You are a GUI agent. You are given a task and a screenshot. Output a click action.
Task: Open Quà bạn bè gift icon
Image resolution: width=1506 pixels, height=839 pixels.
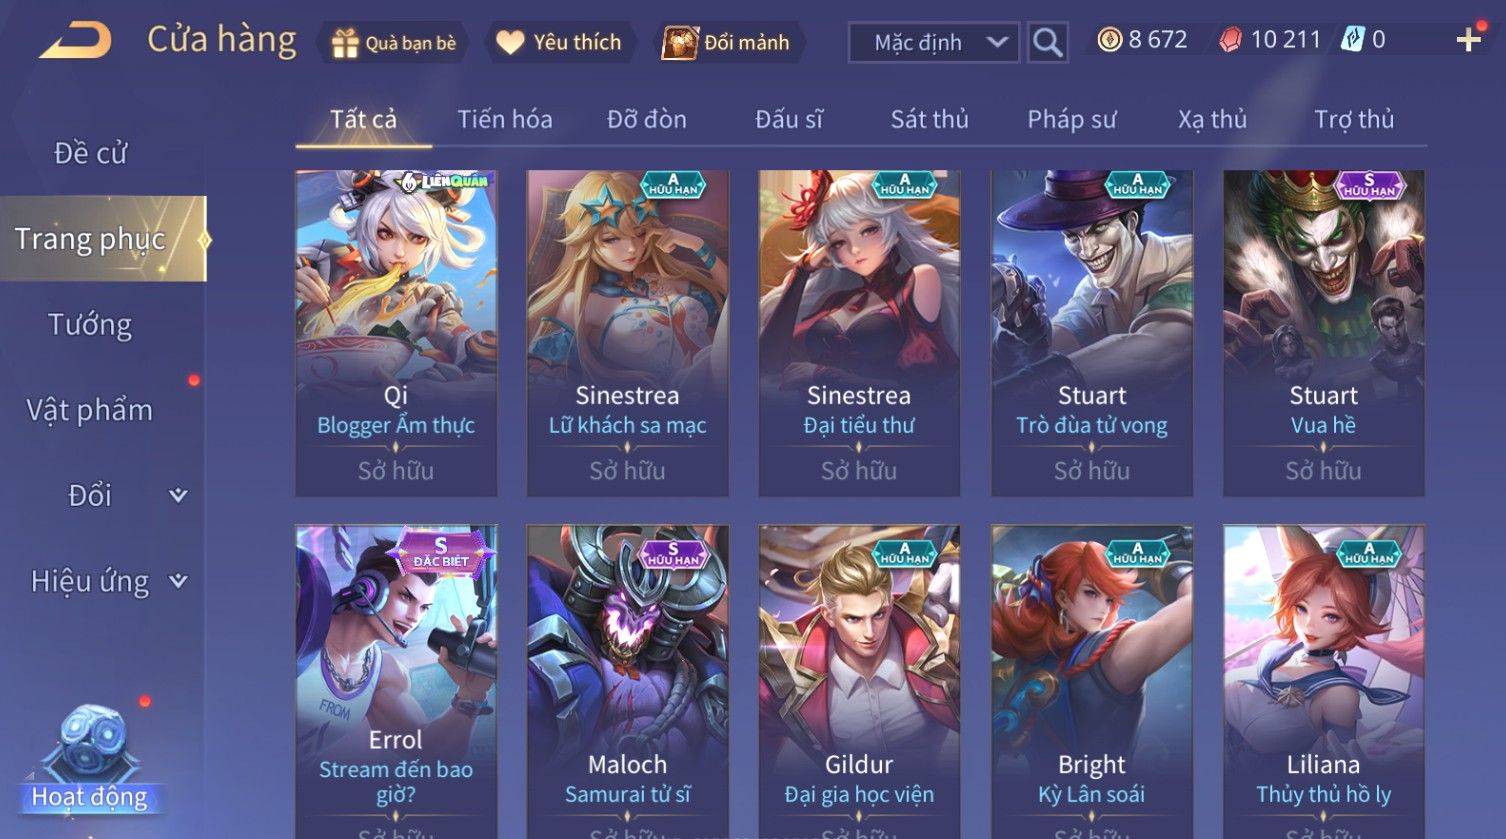pyautogui.click(x=344, y=43)
